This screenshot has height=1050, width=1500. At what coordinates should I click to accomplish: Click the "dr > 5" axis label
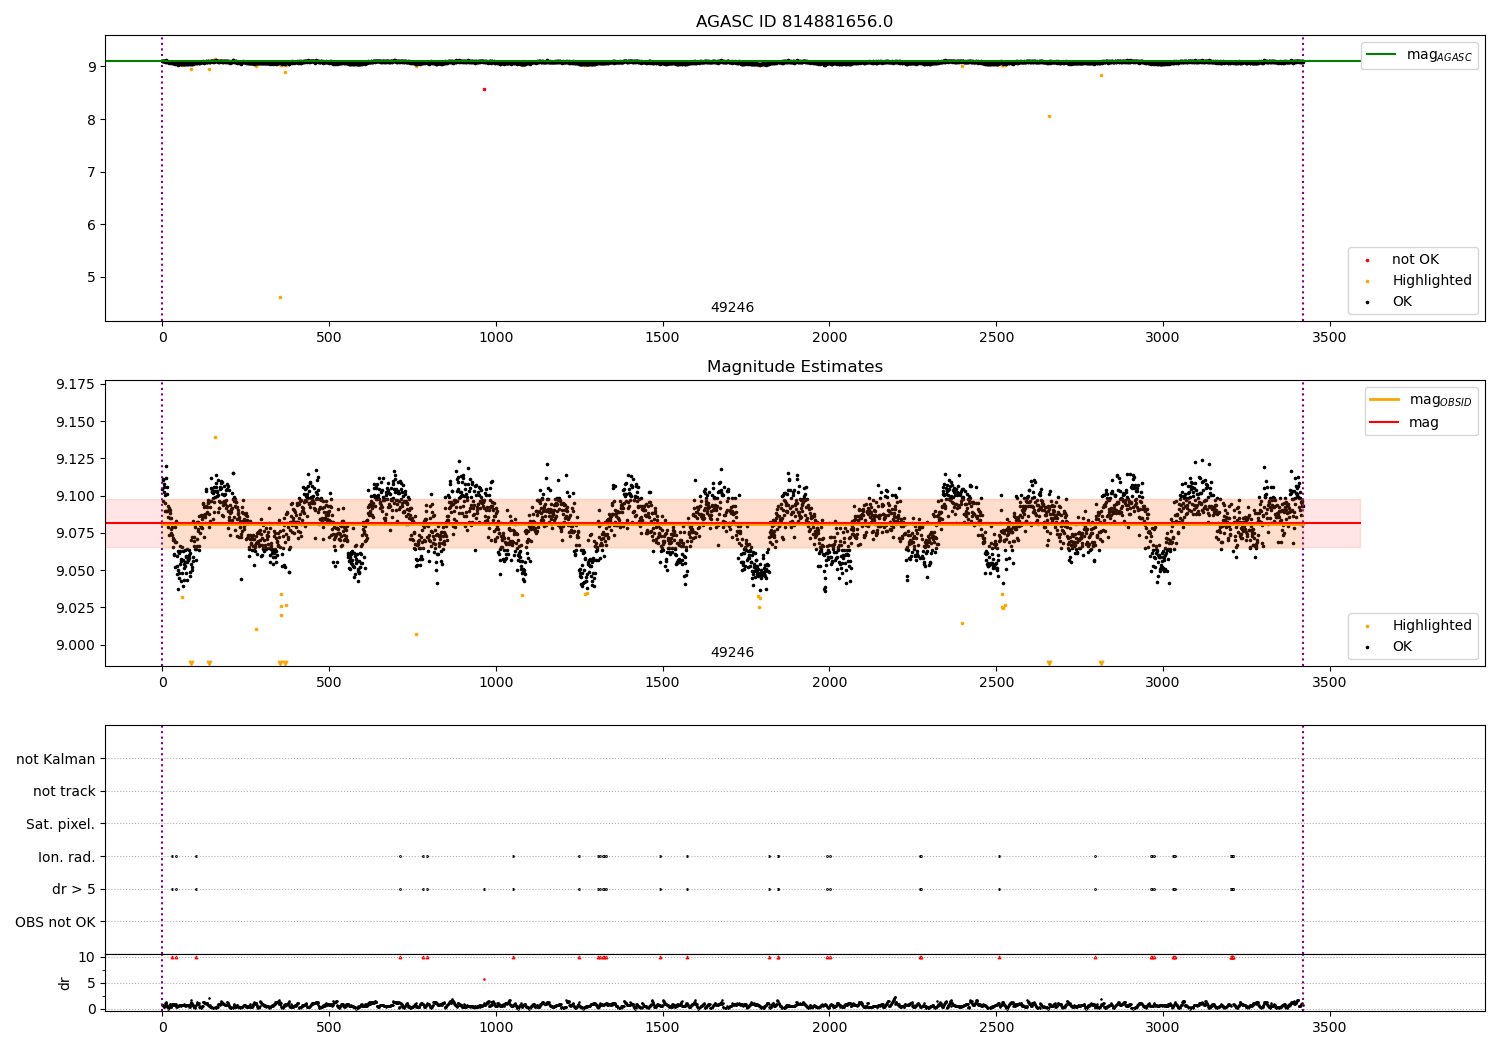tap(74, 890)
